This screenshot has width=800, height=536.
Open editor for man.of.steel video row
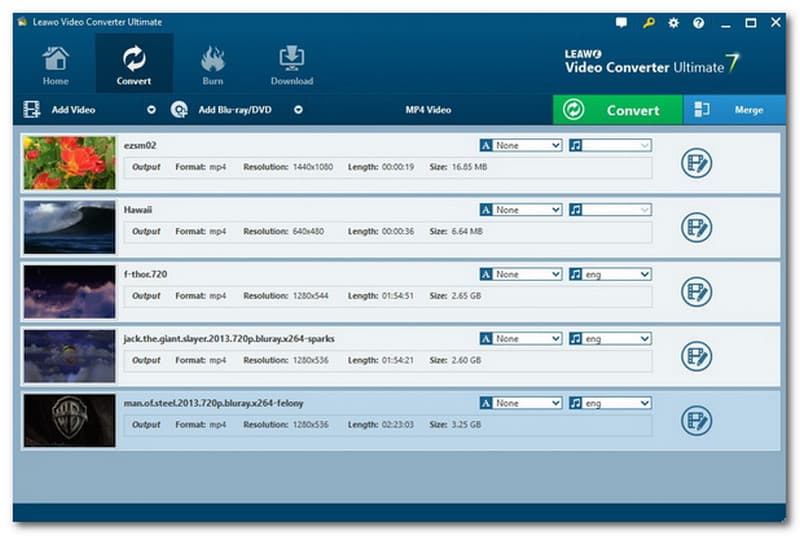[696, 420]
